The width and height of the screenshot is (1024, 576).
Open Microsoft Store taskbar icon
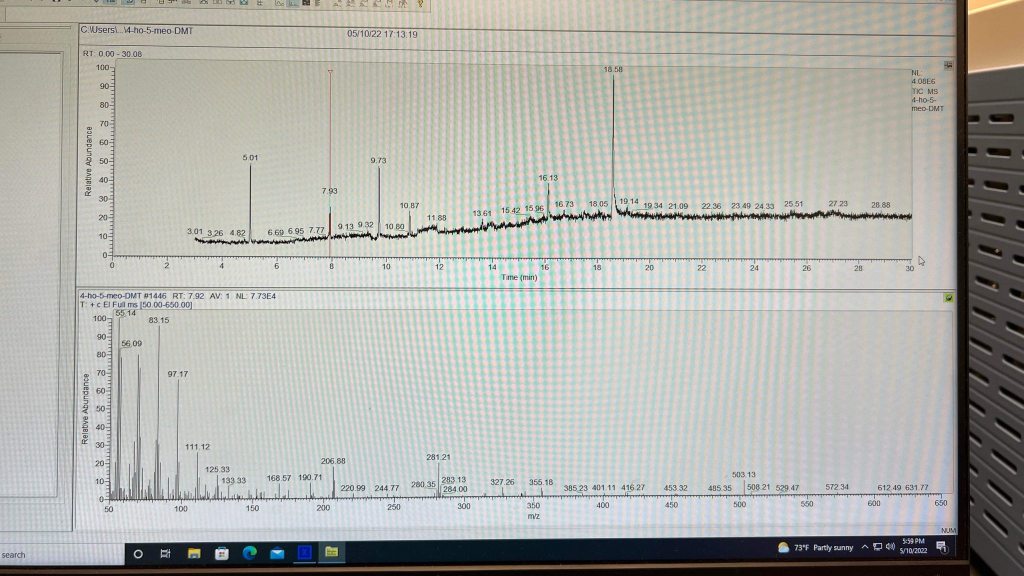click(222, 553)
